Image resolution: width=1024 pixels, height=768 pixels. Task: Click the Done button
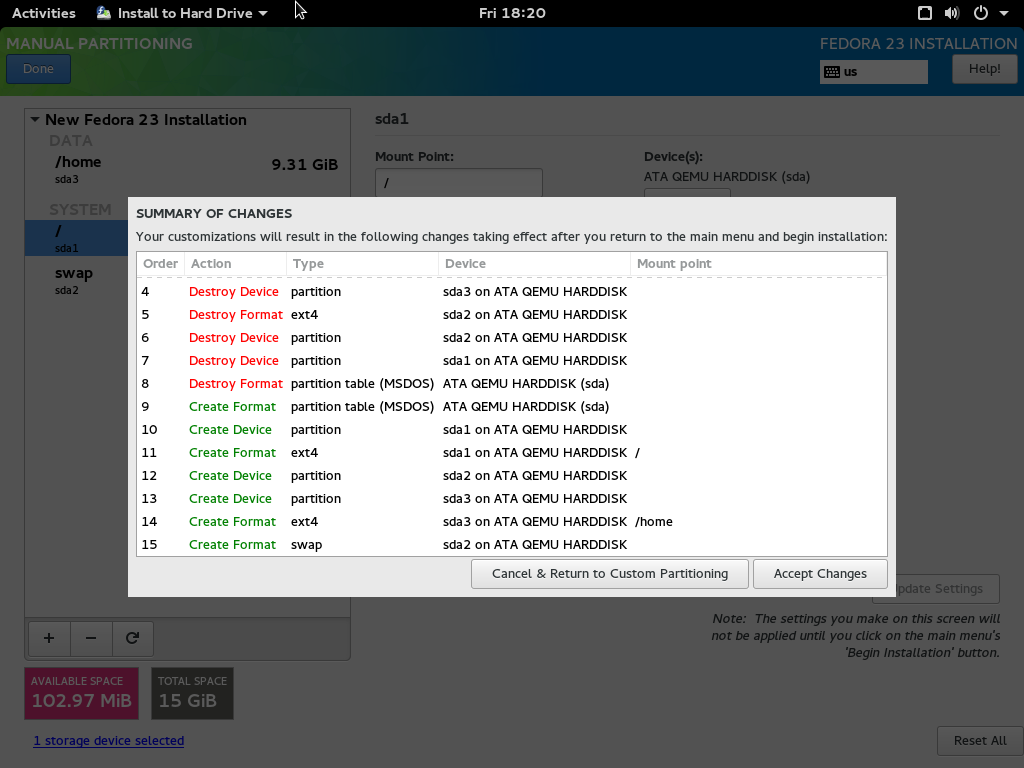pyautogui.click(x=39, y=69)
